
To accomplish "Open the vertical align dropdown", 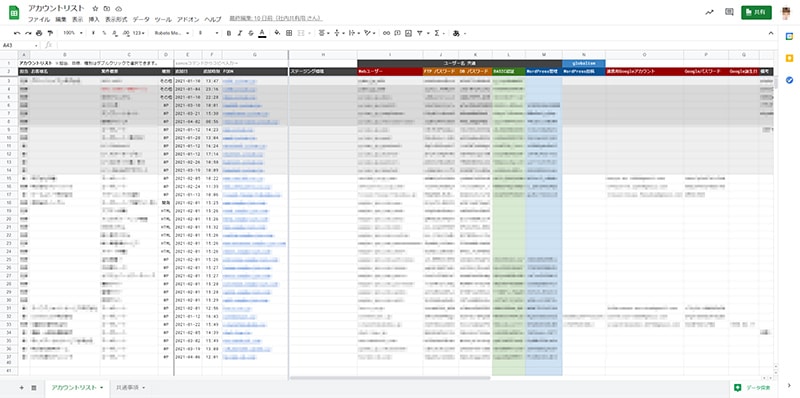I will [338, 33].
